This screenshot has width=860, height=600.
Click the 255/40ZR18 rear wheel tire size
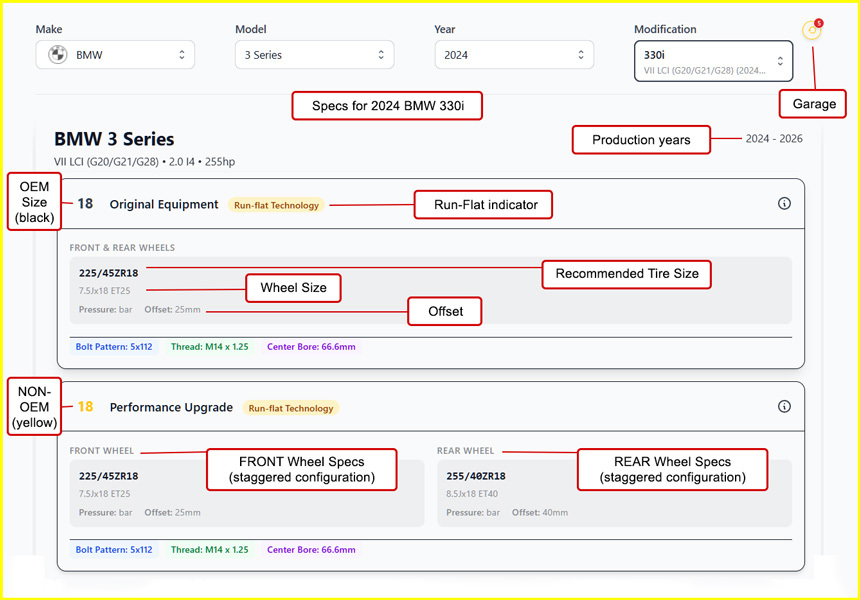click(x=476, y=476)
